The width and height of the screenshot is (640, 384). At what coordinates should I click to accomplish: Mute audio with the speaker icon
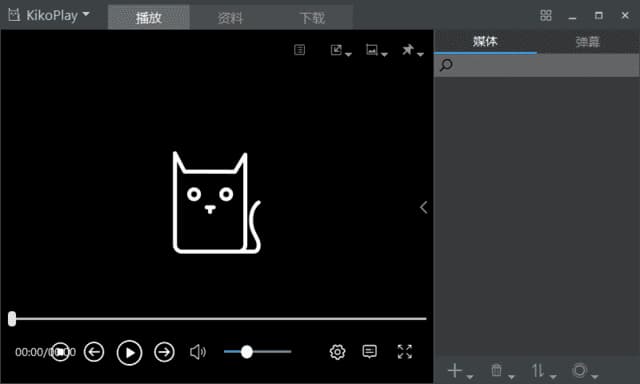[x=198, y=352]
